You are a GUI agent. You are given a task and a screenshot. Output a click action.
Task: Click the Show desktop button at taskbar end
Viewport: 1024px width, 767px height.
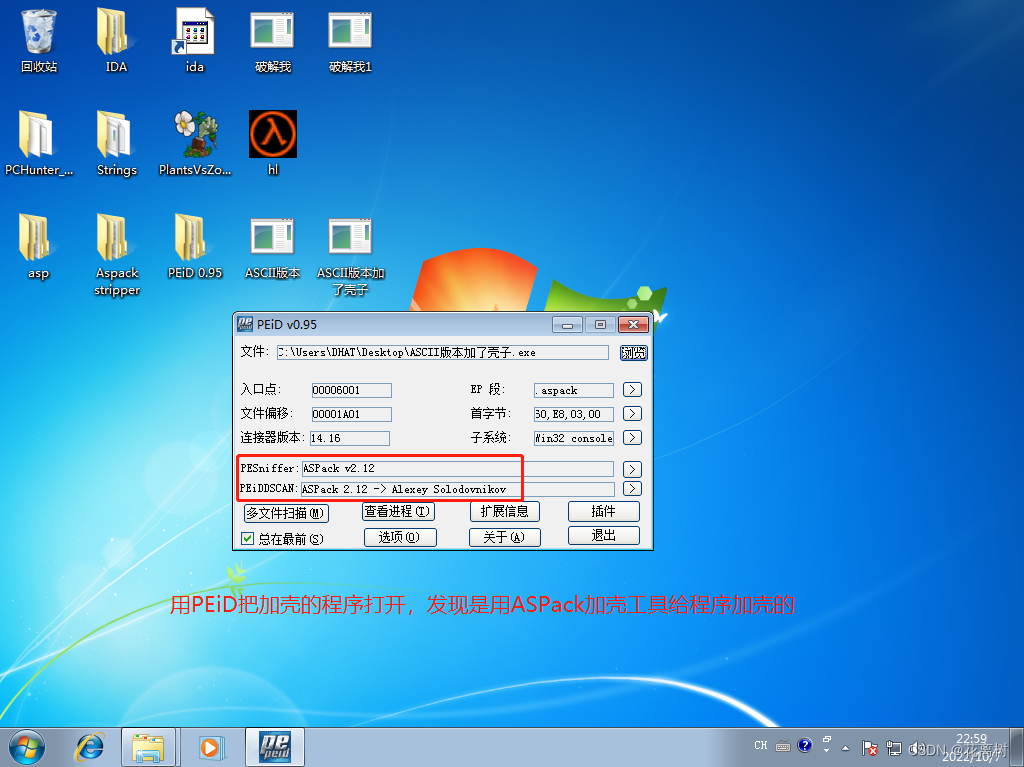(1018, 747)
